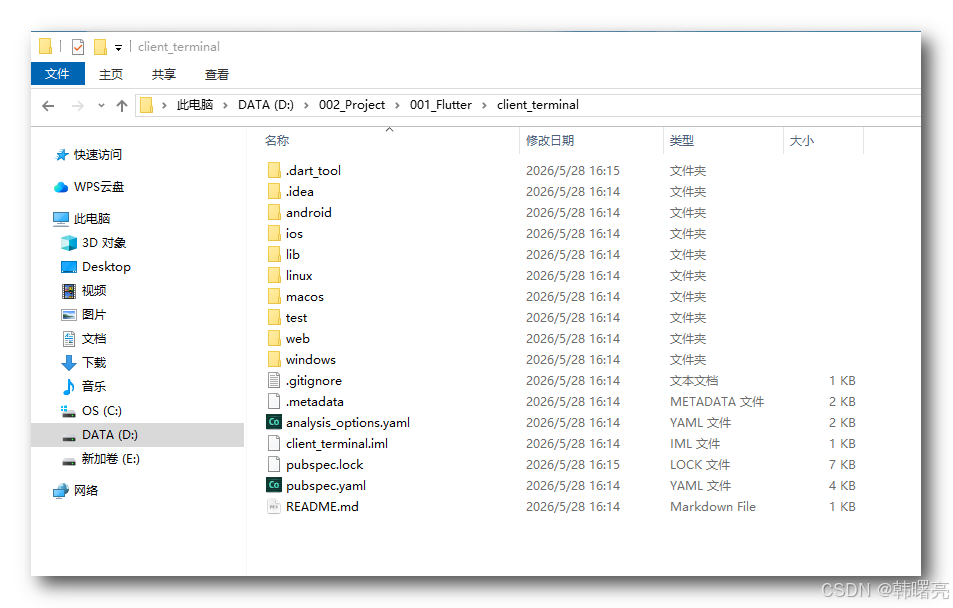This screenshot has height=608, width=953.
Task: Select the ios folder icon
Action: 274,233
